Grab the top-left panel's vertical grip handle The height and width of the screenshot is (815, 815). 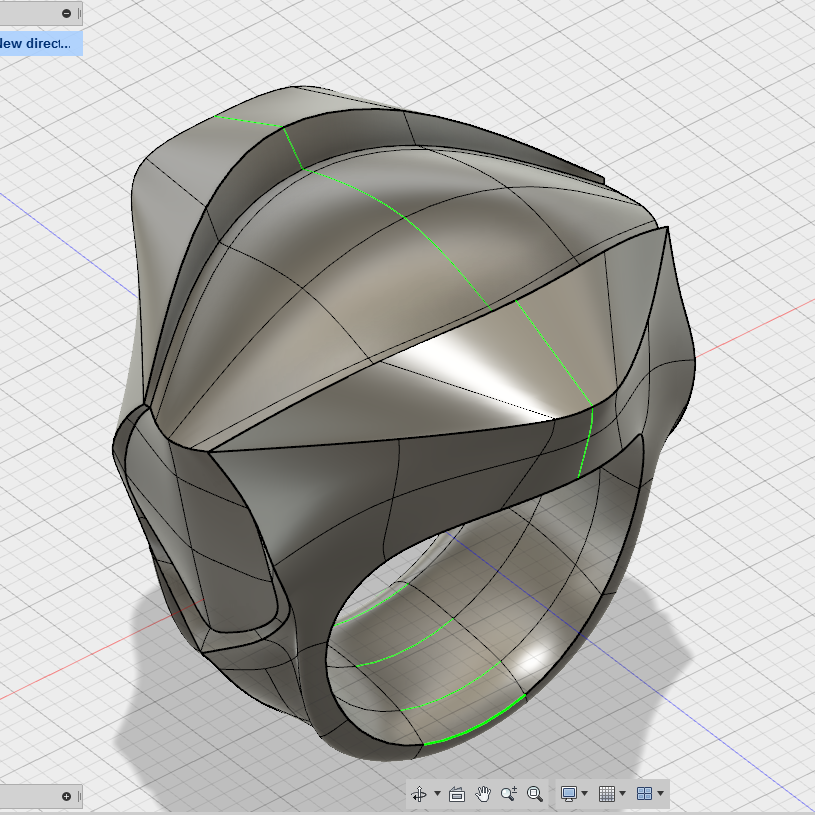tap(79, 14)
